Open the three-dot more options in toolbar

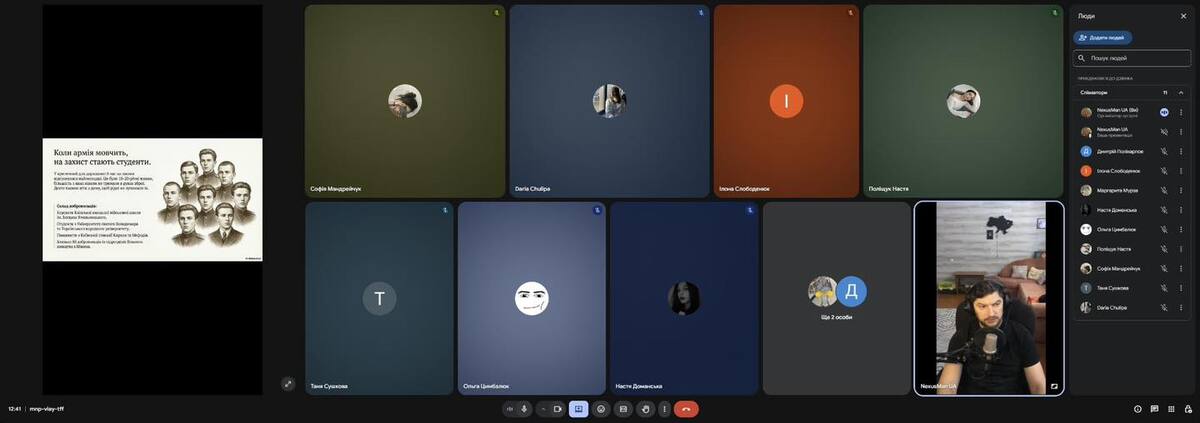(664, 409)
